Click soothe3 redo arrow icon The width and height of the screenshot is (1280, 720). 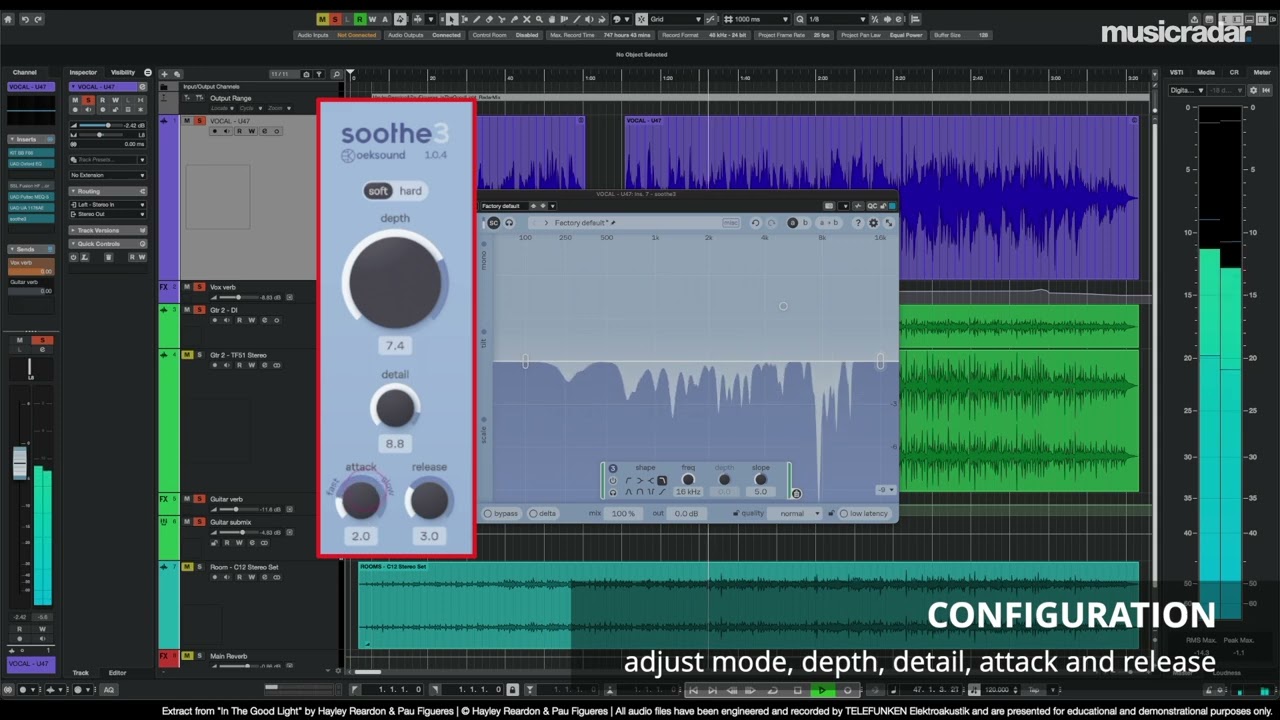(772, 223)
